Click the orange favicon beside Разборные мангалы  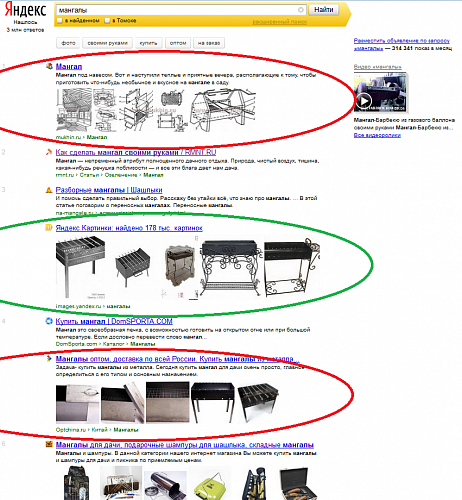tap(49, 190)
